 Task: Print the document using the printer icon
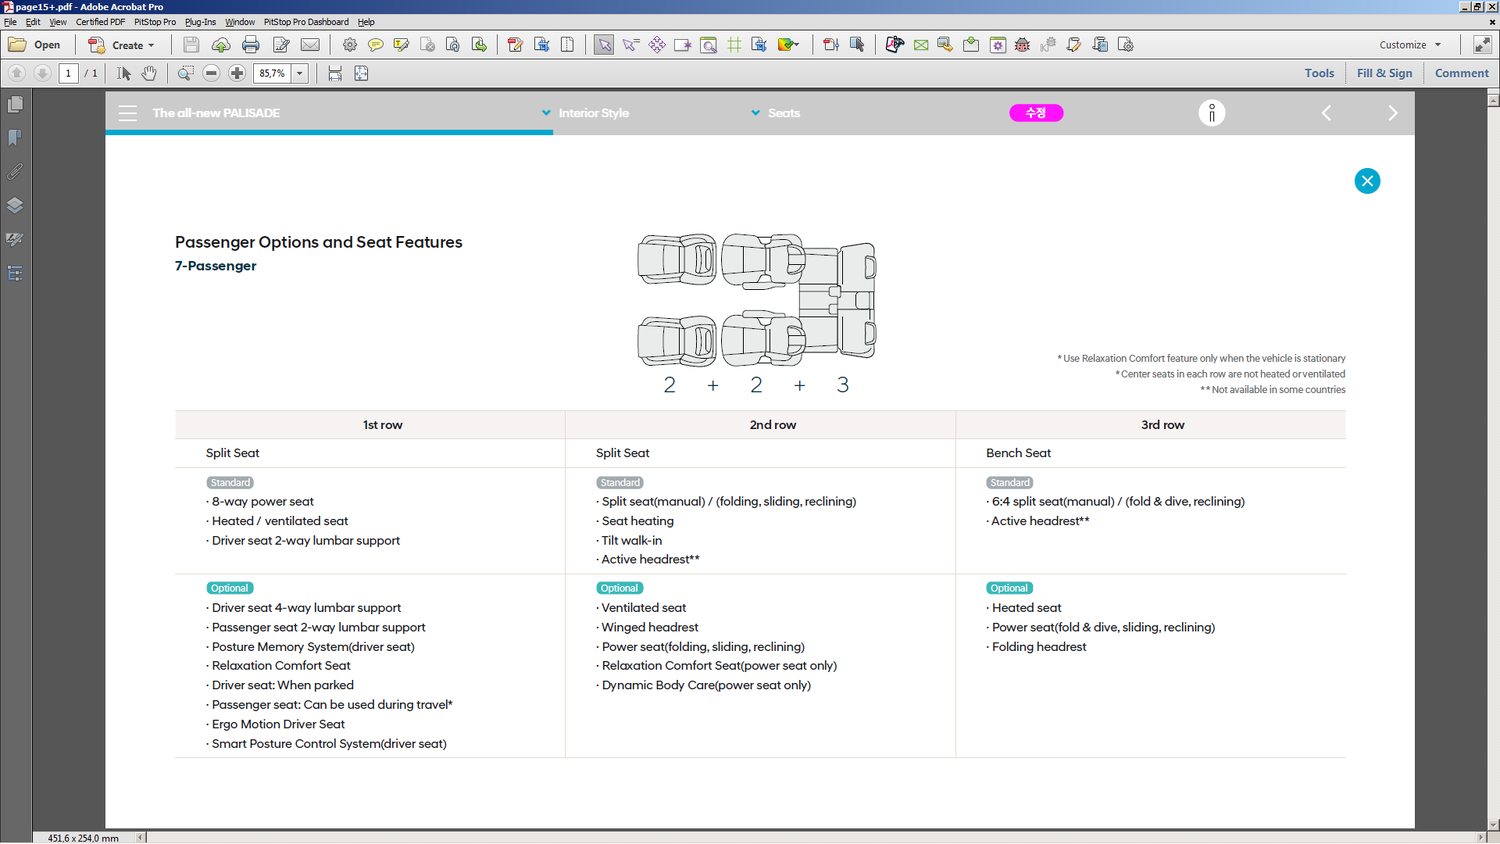tap(251, 45)
